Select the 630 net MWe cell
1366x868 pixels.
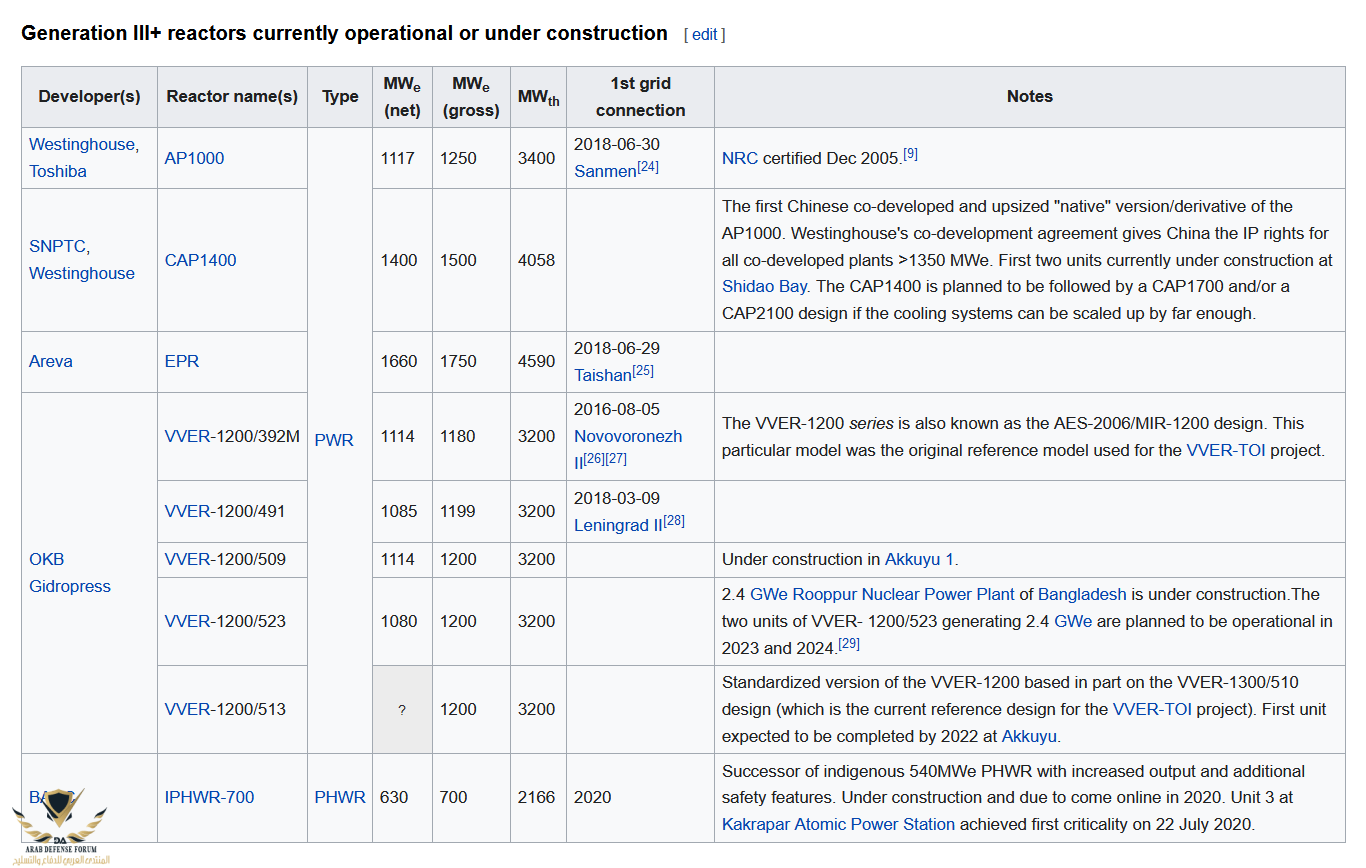point(402,797)
